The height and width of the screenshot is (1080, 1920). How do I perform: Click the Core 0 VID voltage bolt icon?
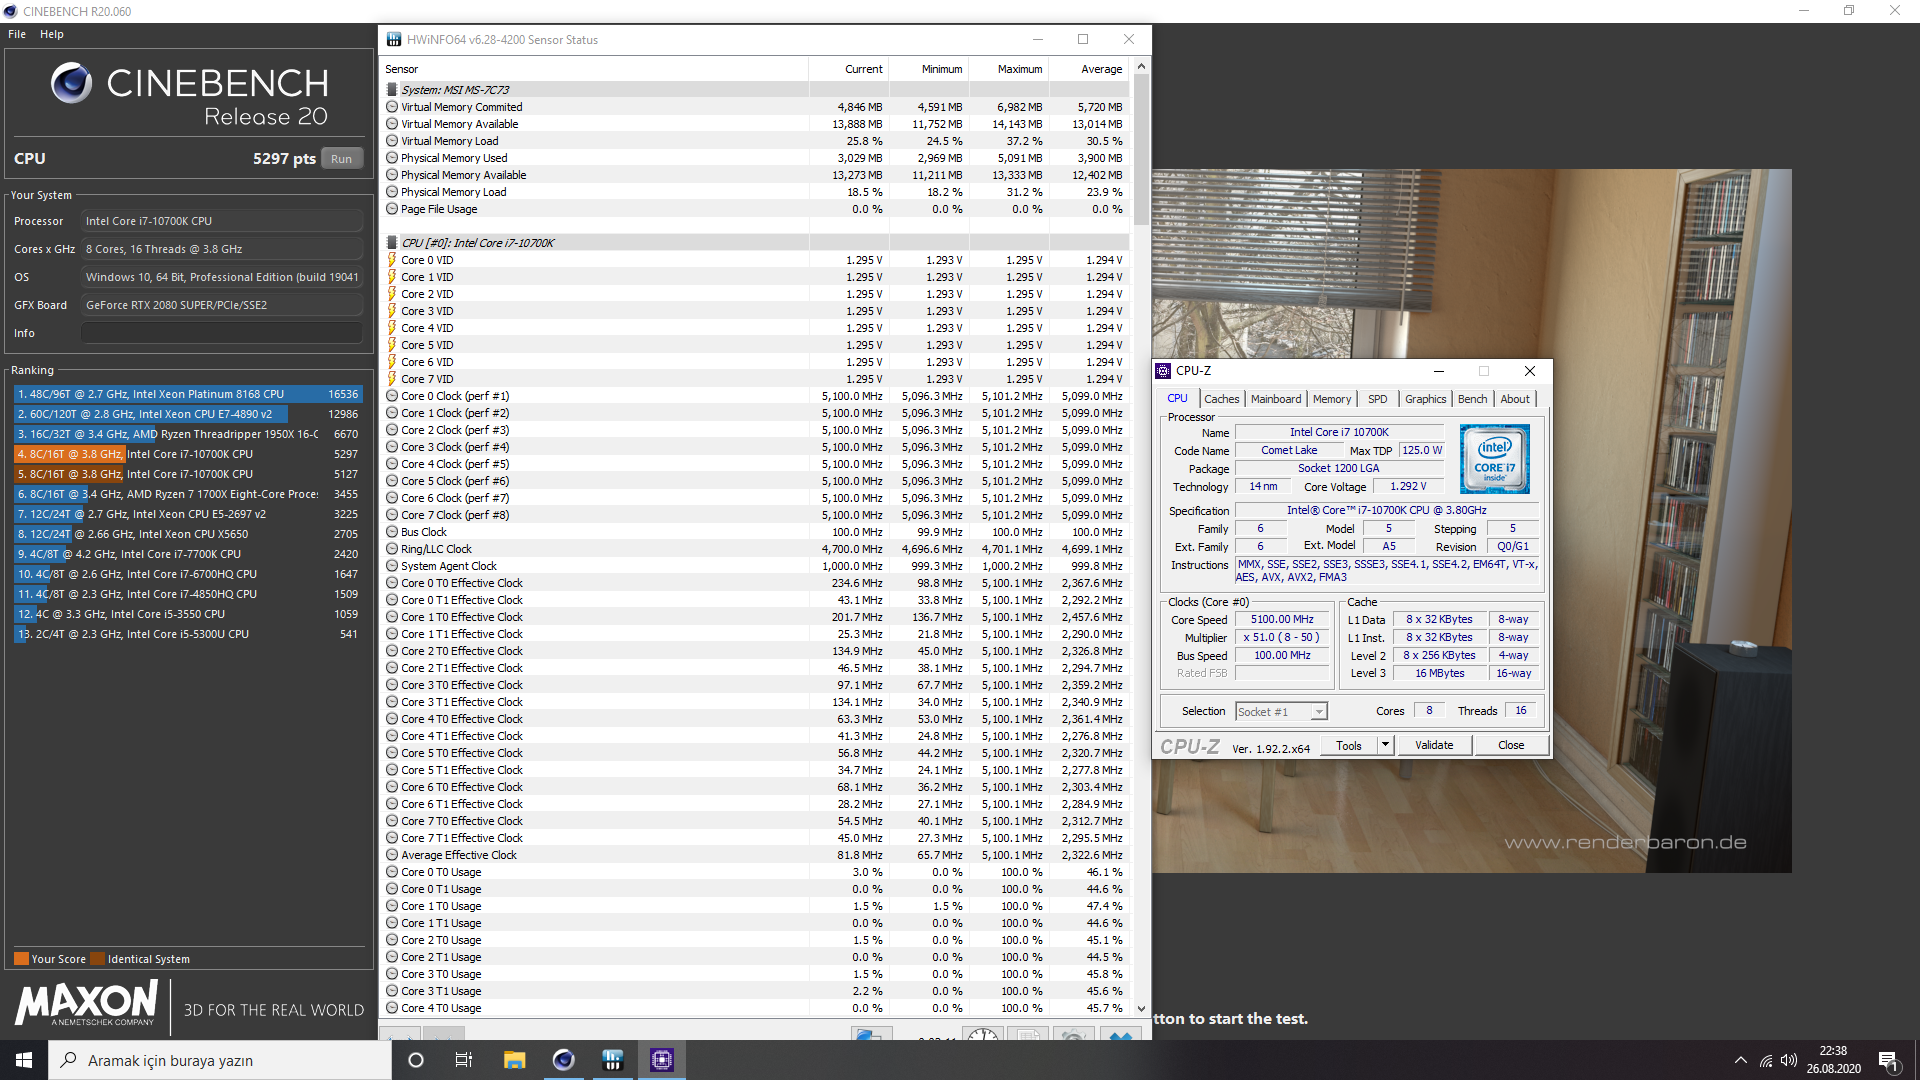tap(392, 260)
